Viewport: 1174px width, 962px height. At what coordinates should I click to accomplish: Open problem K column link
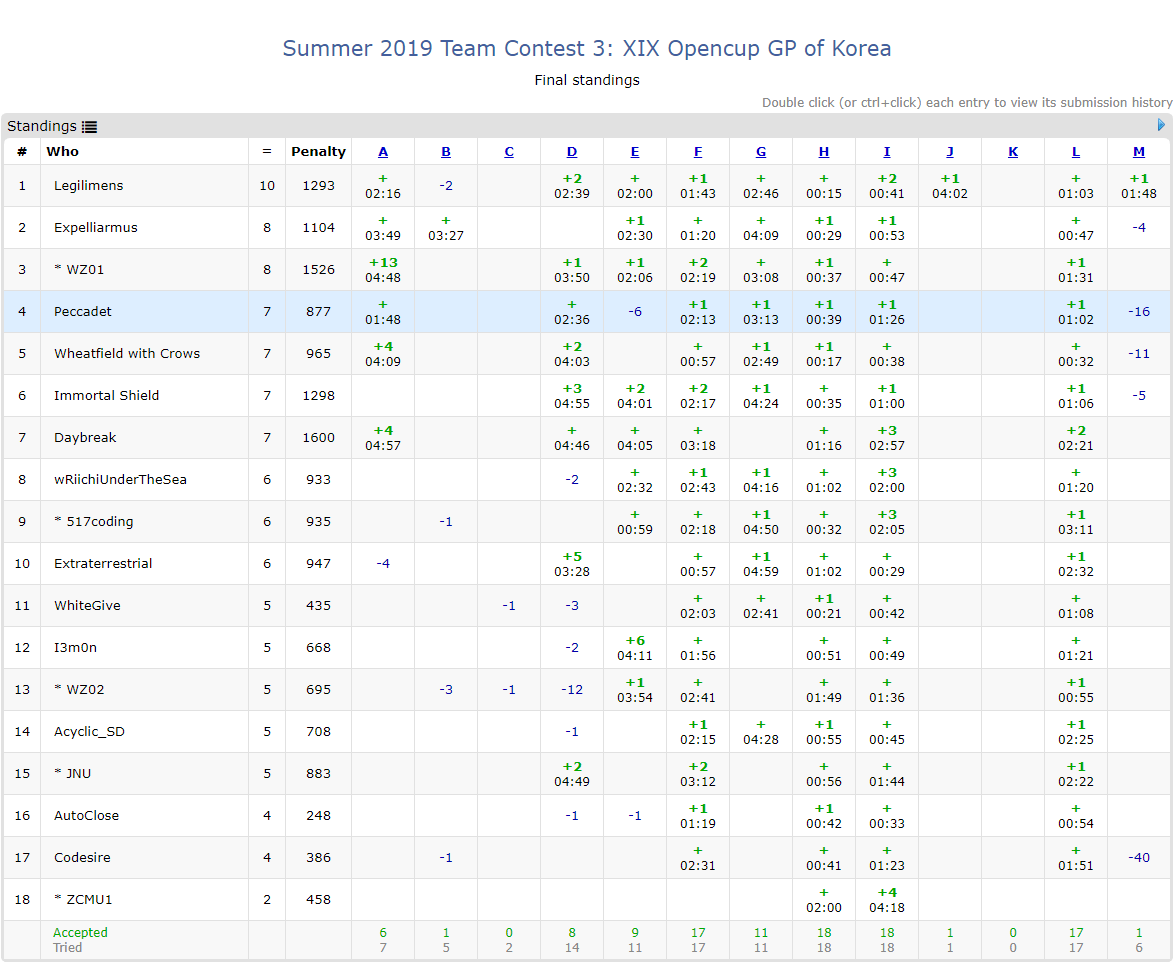tap(1013, 152)
